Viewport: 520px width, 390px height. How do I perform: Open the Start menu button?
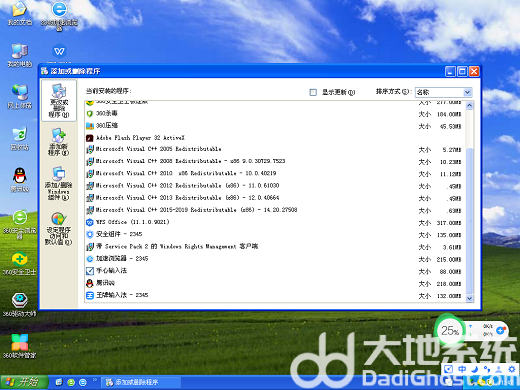pos(24,382)
